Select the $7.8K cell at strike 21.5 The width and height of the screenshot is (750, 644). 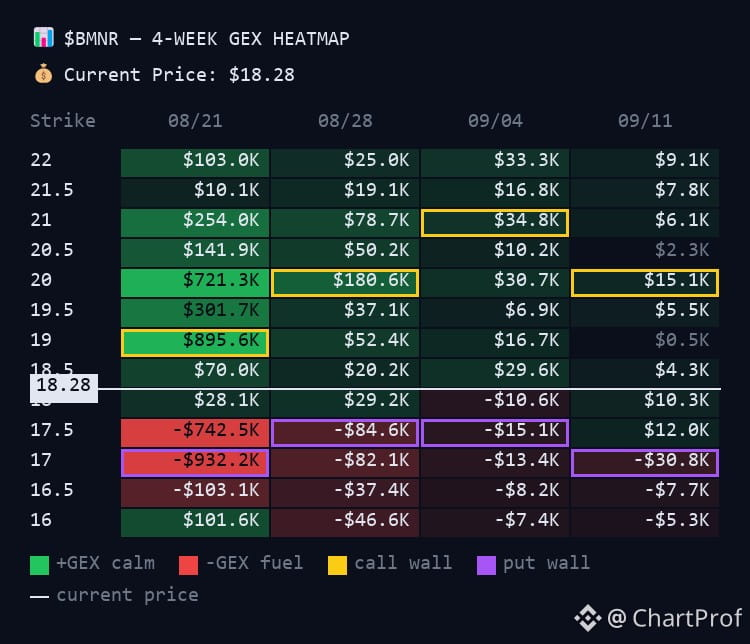coord(645,192)
